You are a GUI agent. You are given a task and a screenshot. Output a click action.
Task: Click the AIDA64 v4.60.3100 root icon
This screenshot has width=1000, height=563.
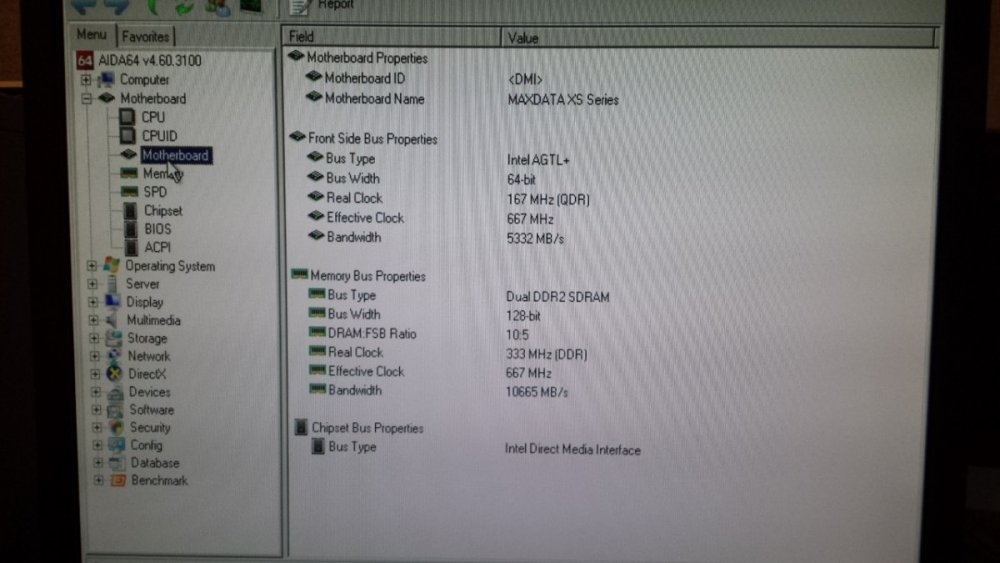85,61
